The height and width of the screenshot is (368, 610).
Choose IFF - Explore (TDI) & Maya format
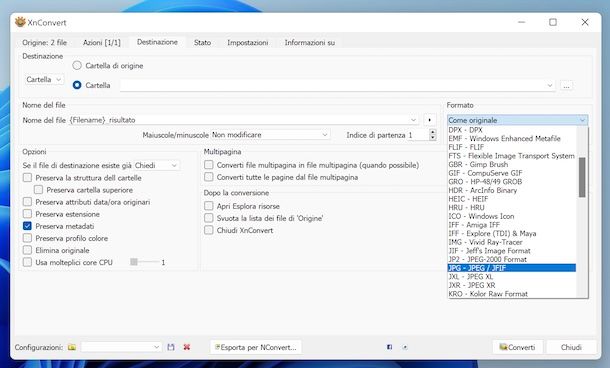click(x=512, y=233)
